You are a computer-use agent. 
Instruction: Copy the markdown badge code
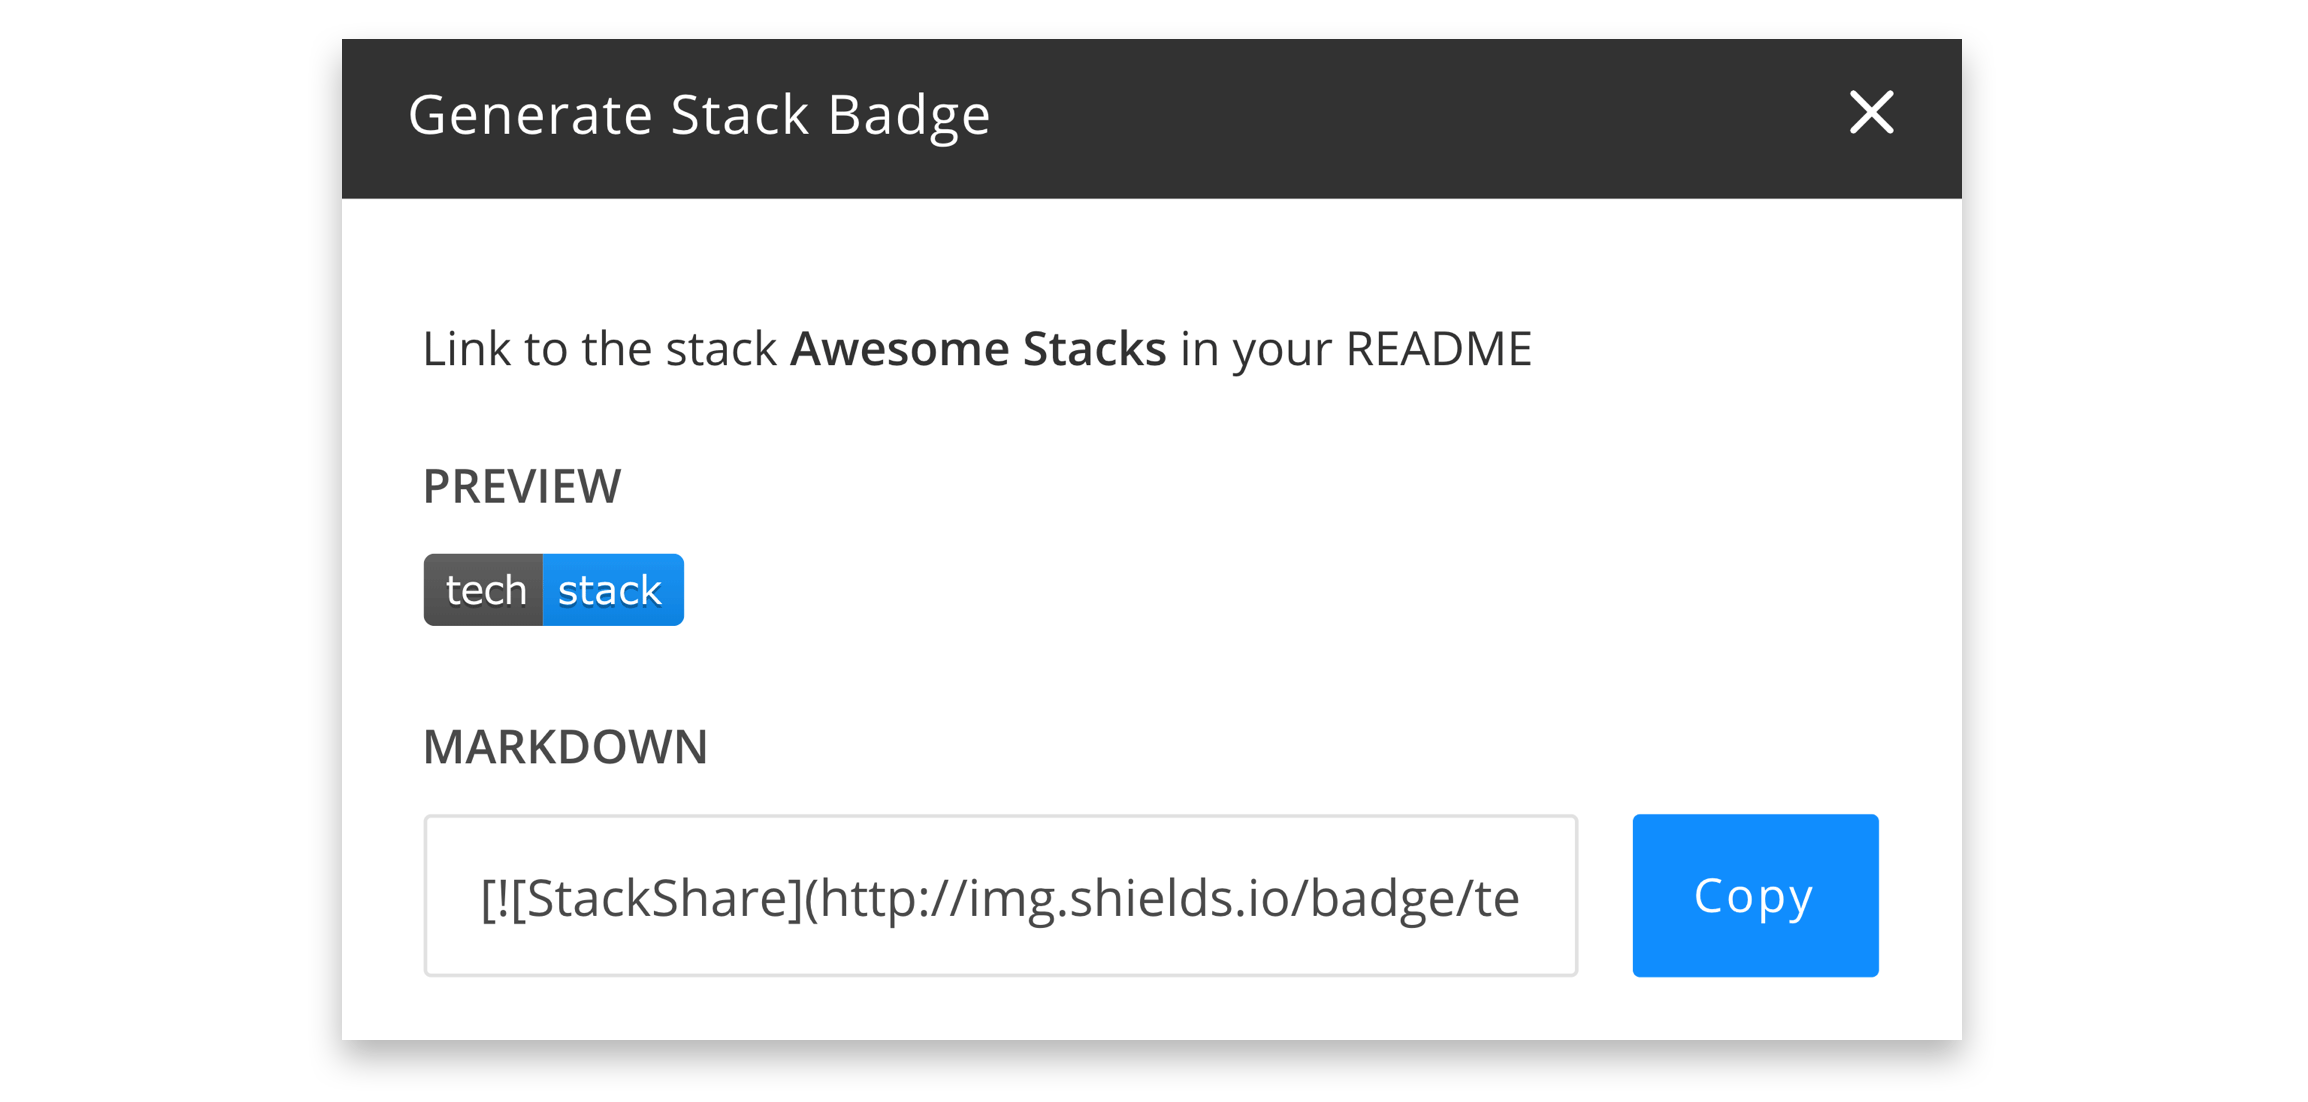tap(1755, 895)
